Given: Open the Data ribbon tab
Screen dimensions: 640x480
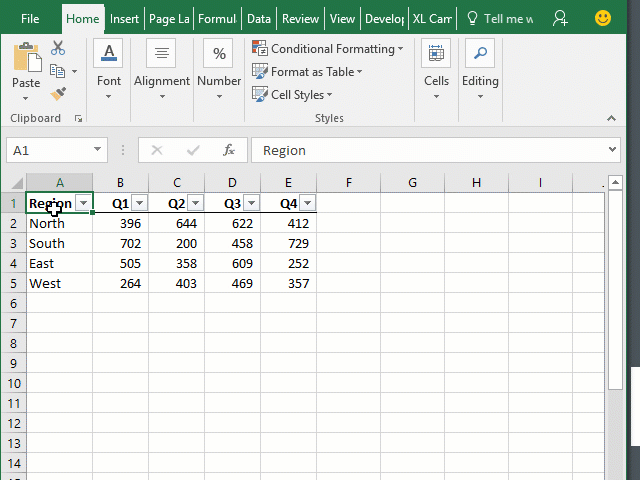Looking at the screenshot, I should click(x=259, y=18).
